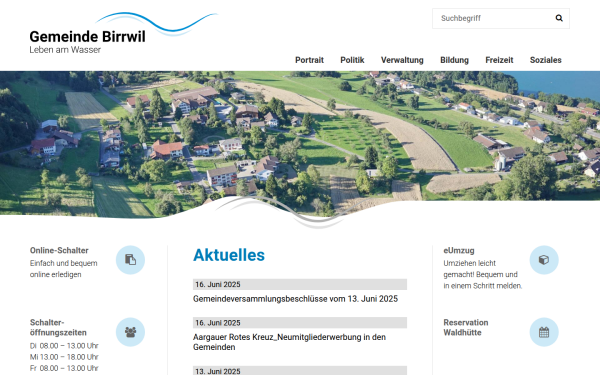
Task: Click the 'Leben am Wasser' tagline
Action: [x=65, y=50]
